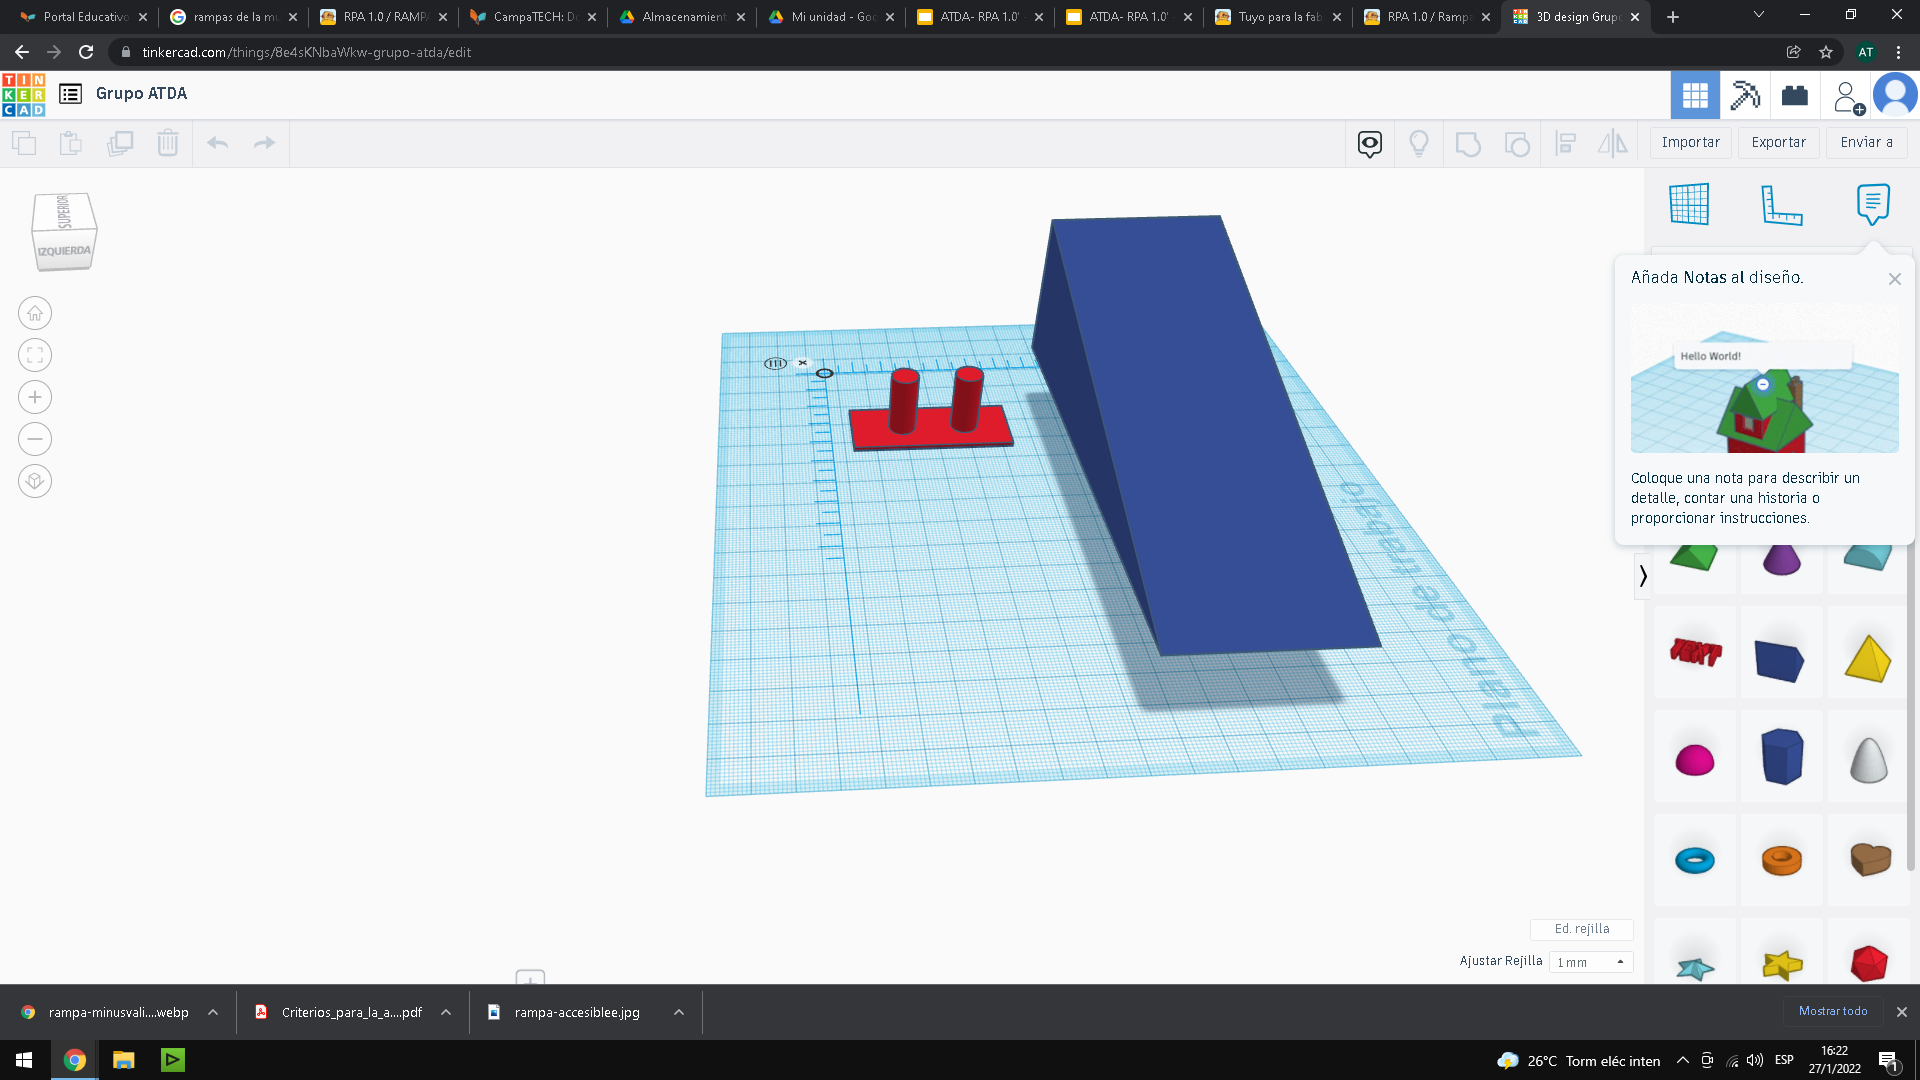
Task: Click Mostrar todo downloads link
Action: (x=1832, y=1012)
